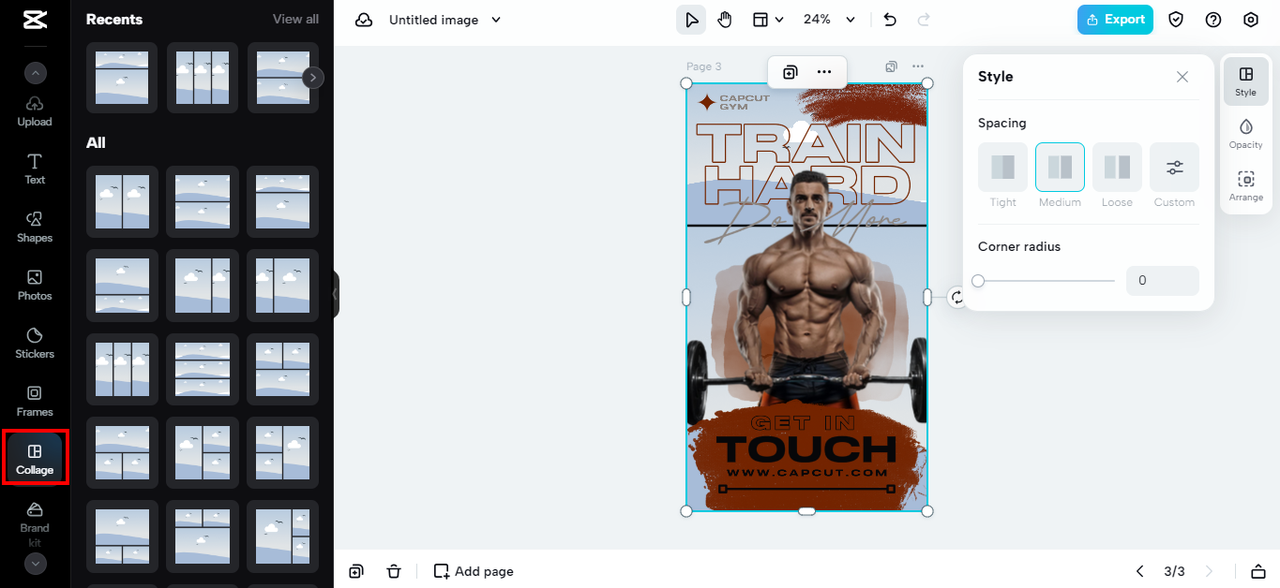1280x588 pixels.
Task: Go to the previous page arrow
Action: coord(1140,571)
